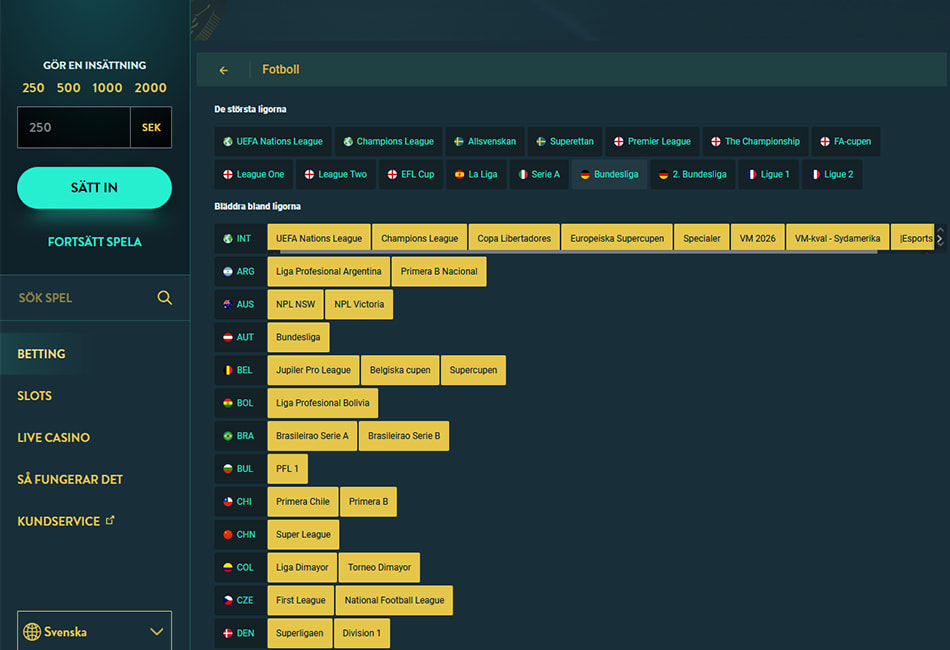The height and width of the screenshot is (650, 950).
Task: Open Kundservice in the sidebar
Action: pos(59,521)
